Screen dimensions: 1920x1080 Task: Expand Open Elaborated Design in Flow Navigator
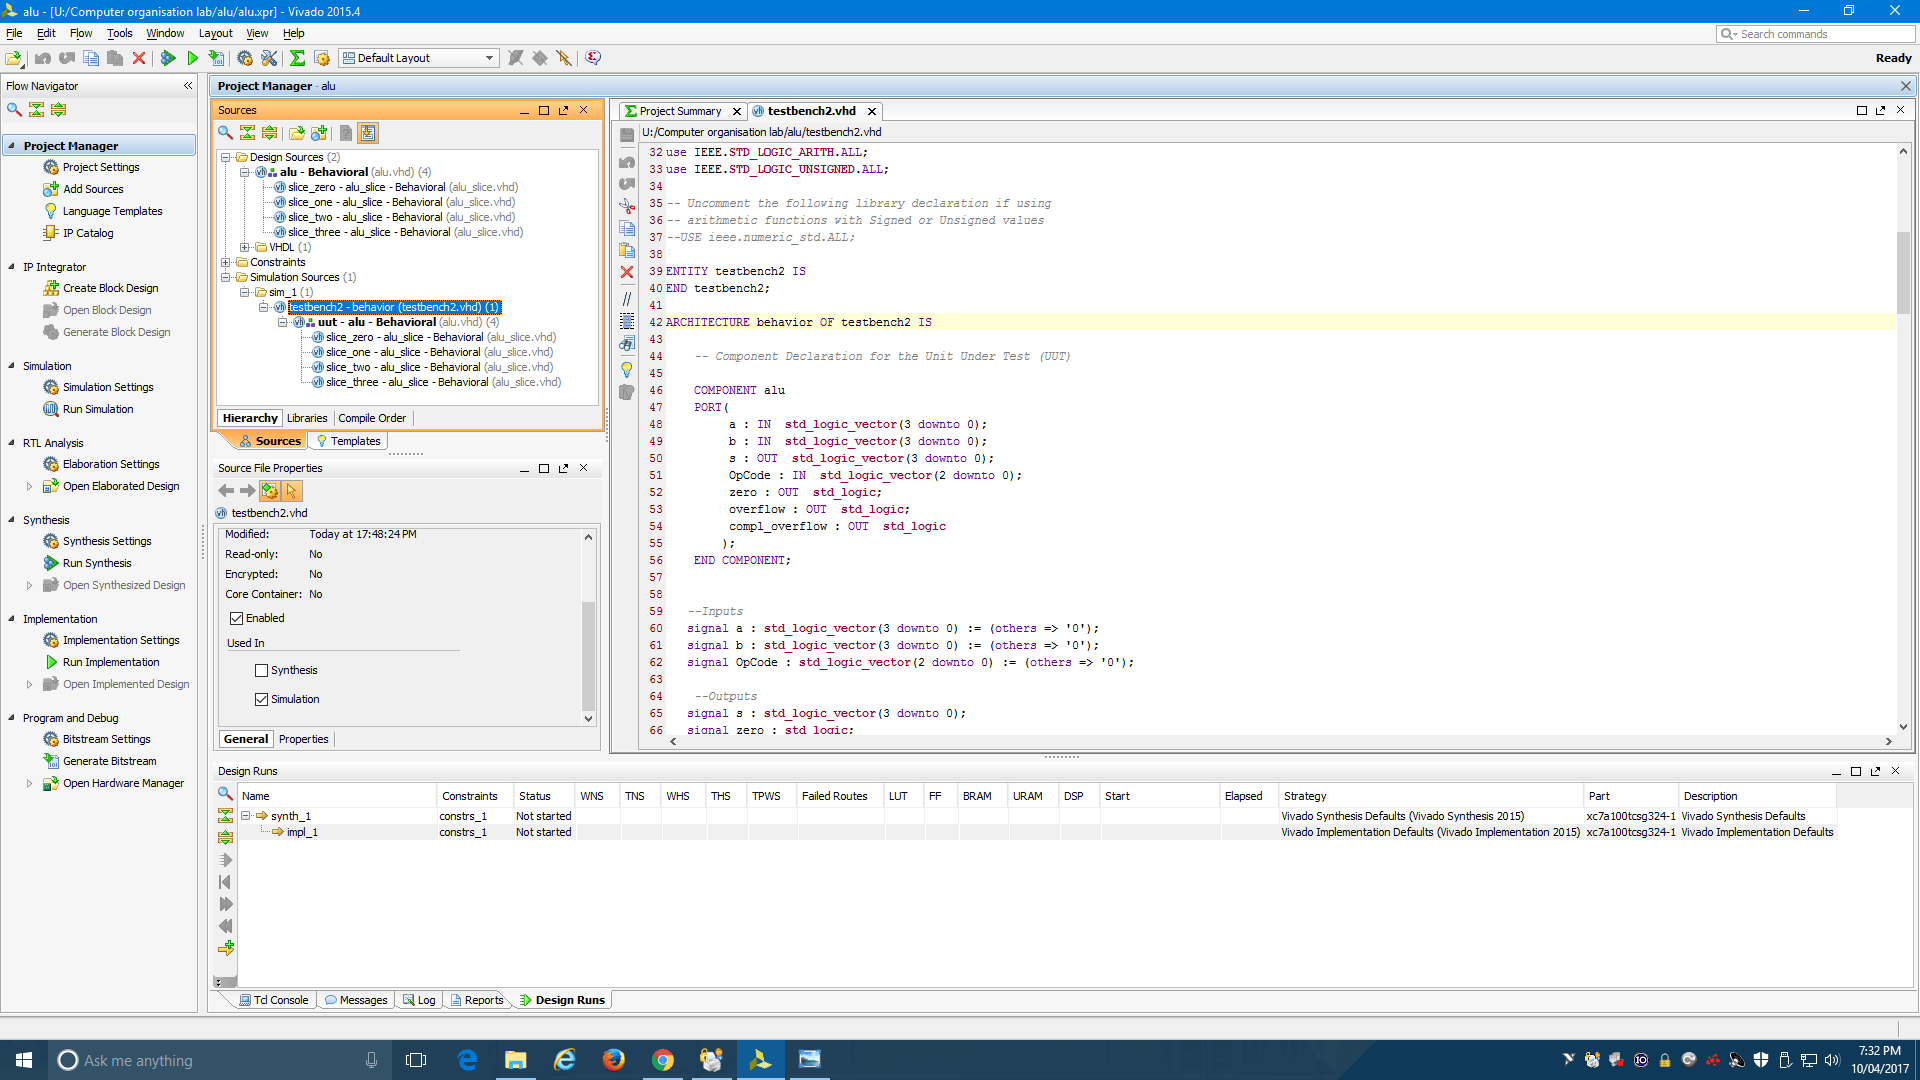point(29,487)
